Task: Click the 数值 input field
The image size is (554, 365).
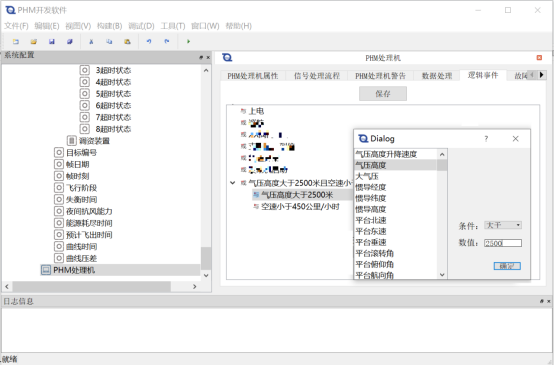Action: 503,243
